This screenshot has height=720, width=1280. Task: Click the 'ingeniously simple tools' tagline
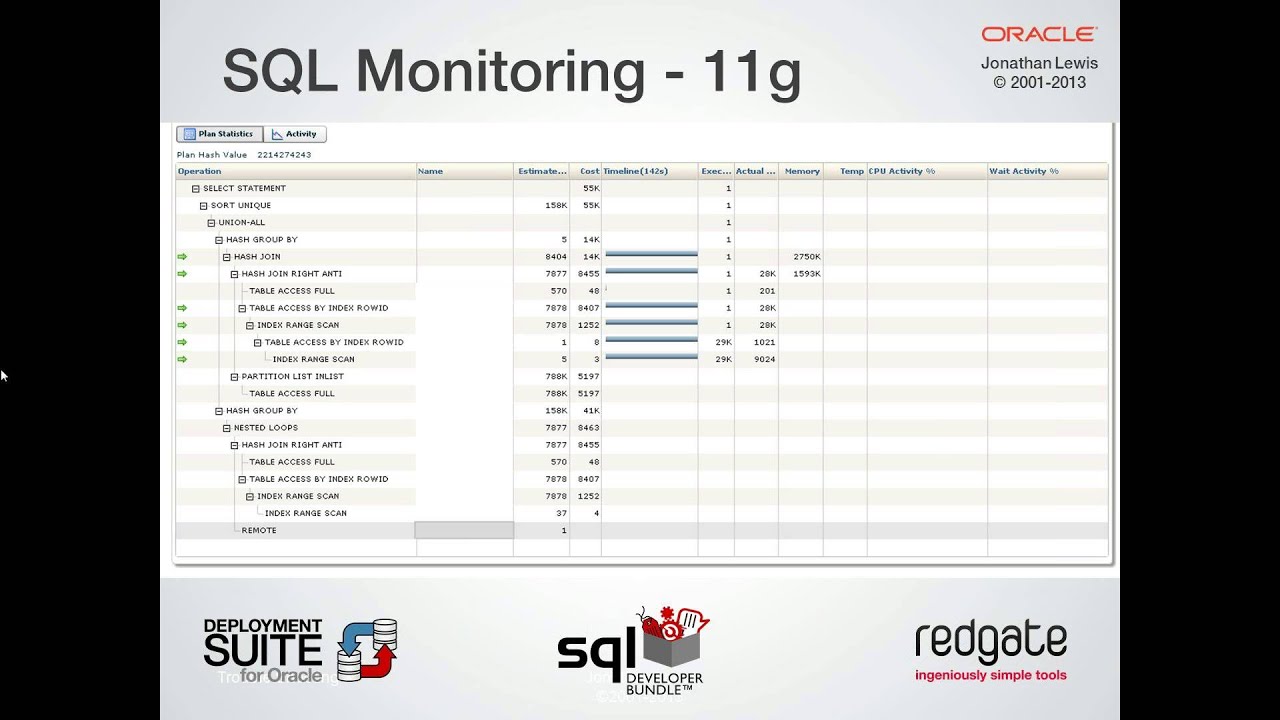(x=991, y=675)
